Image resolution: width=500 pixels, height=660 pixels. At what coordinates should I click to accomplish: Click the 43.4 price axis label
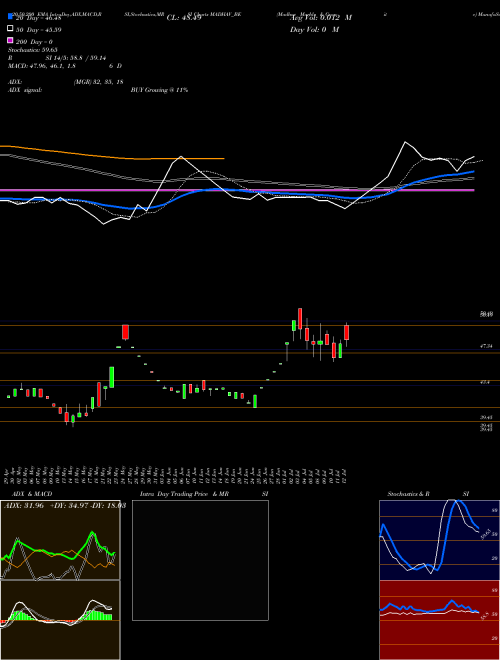click(485, 382)
